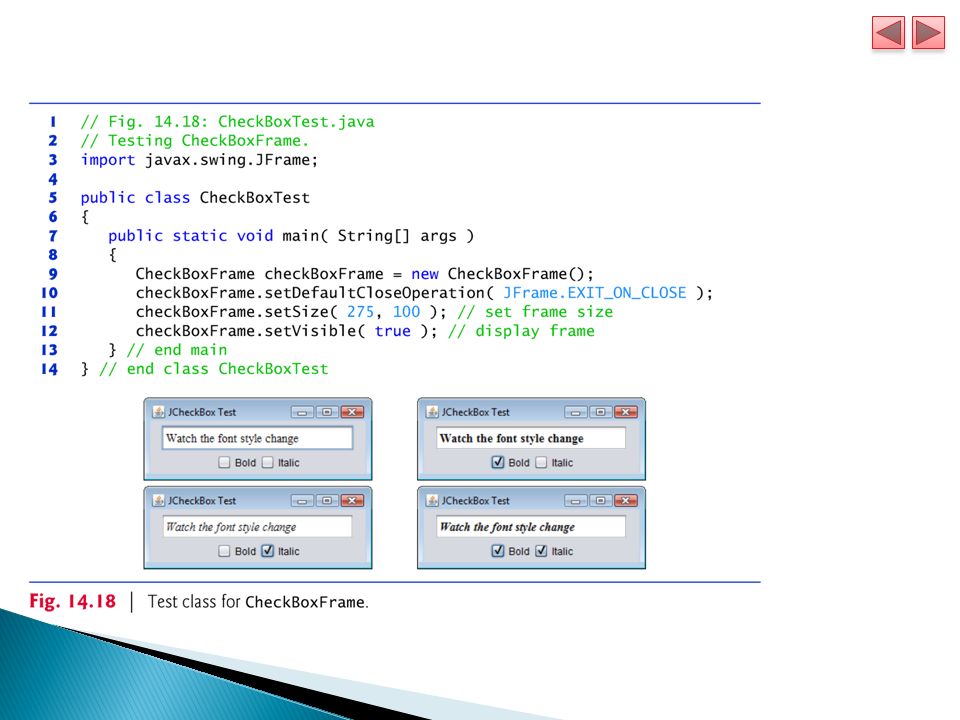The width and height of the screenshot is (960, 720).
Task: Click the bold 'Watch the font style change' field
Action: 531,438
